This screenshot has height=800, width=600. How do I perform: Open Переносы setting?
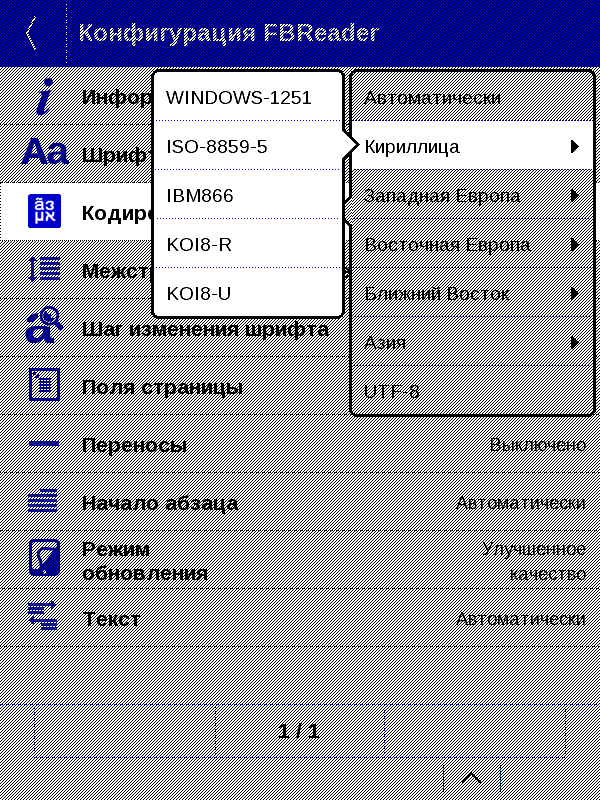point(300,444)
